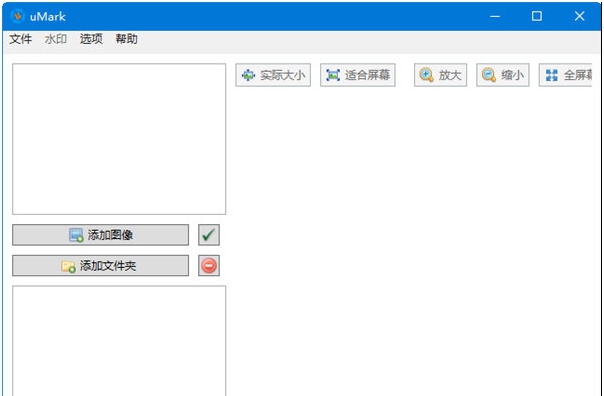
Task: Maximize the uMark window
Action: [537, 16]
